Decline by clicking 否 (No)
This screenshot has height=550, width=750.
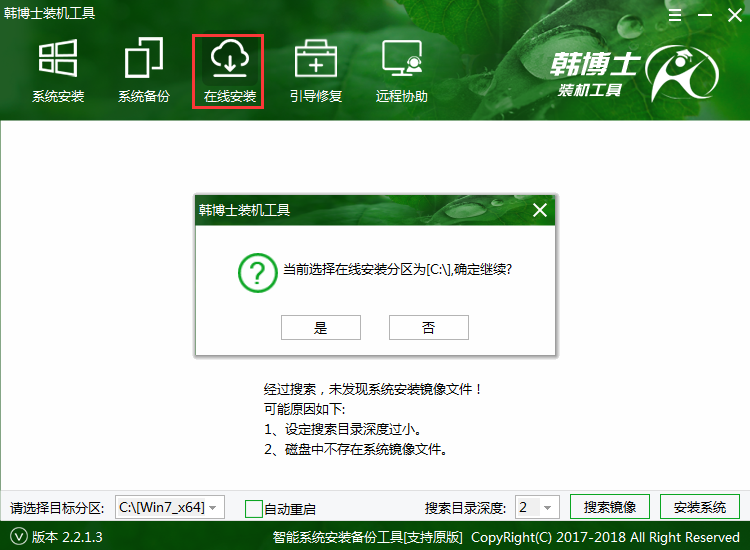(429, 328)
